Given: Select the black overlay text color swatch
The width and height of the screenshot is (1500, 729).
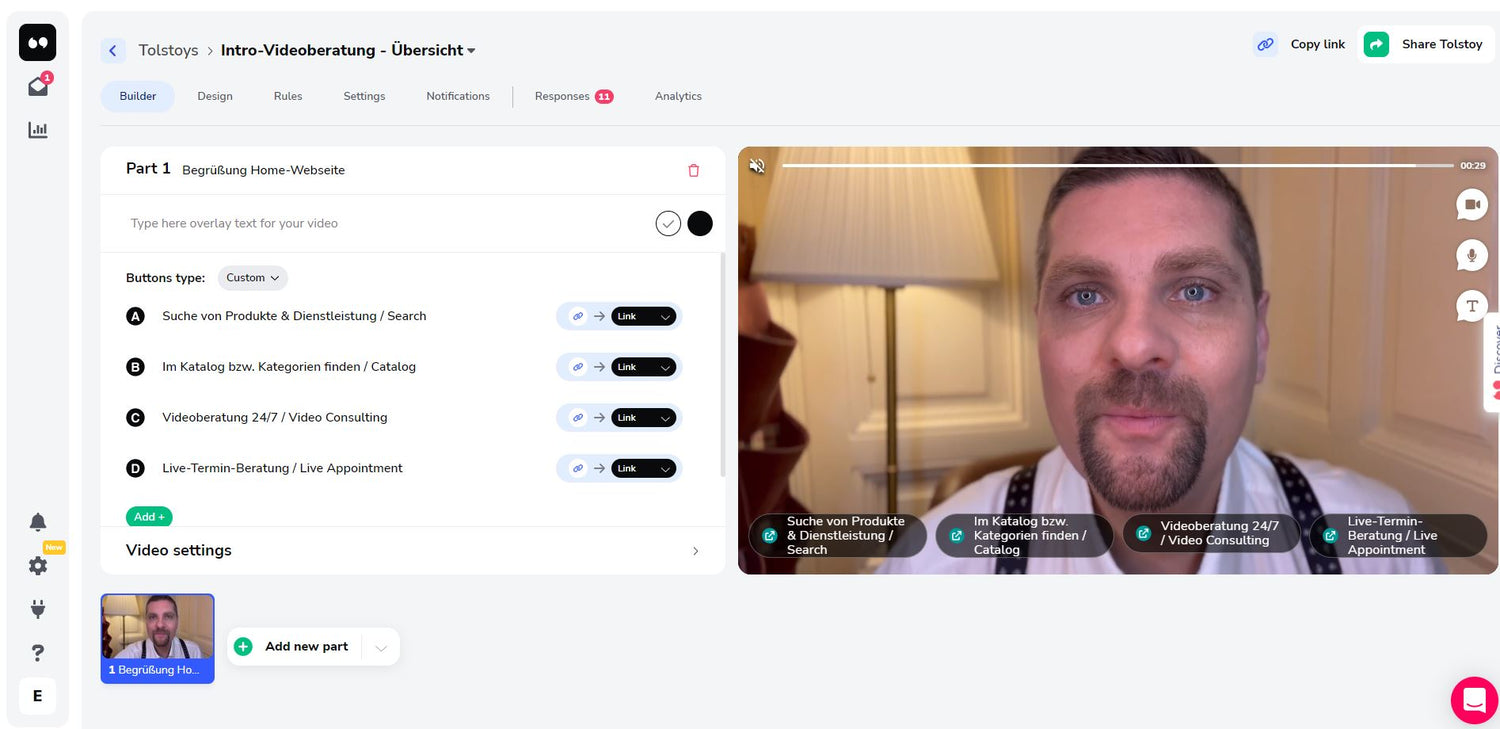Looking at the screenshot, I should [700, 224].
